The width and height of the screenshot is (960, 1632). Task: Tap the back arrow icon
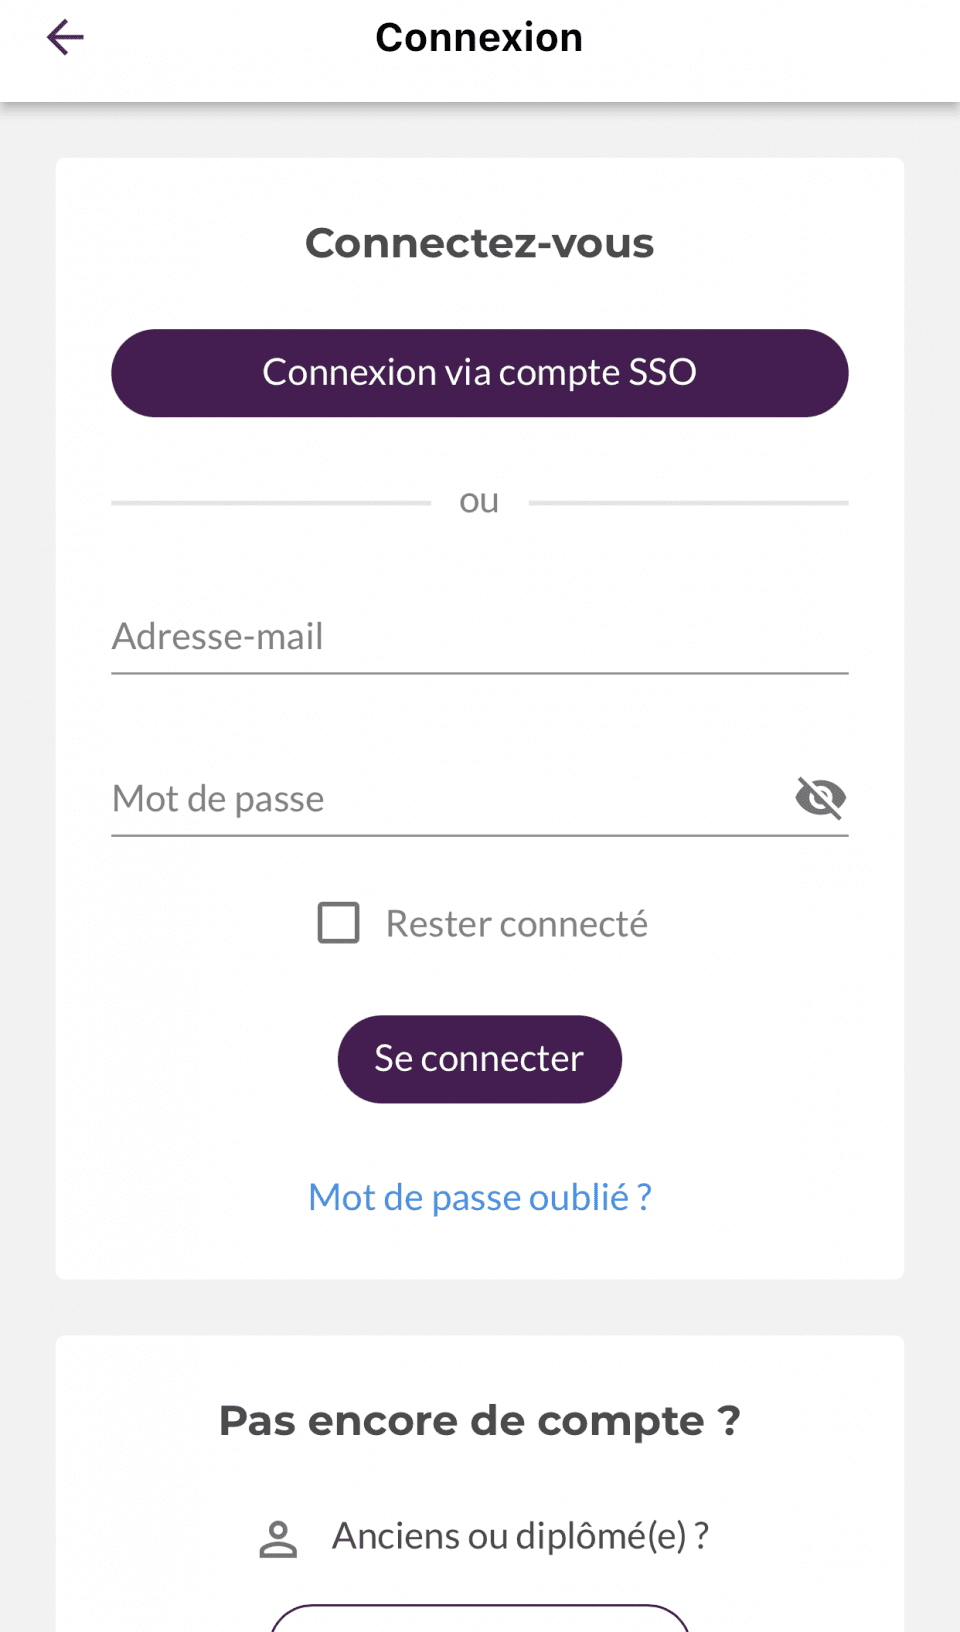(x=65, y=38)
